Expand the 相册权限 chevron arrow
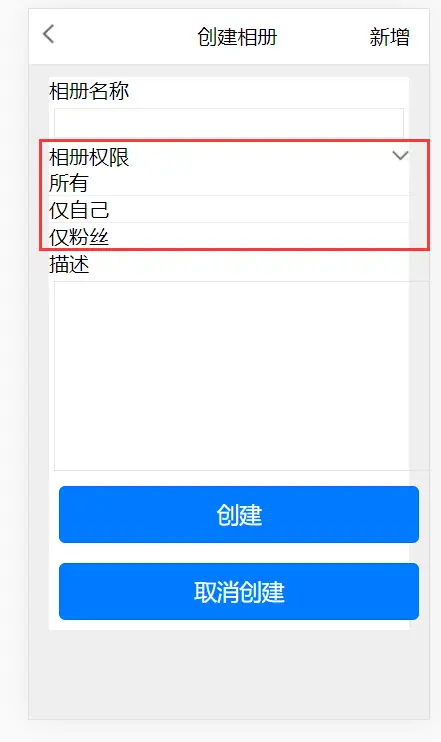The height and width of the screenshot is (742, 441). coord(400,156)
